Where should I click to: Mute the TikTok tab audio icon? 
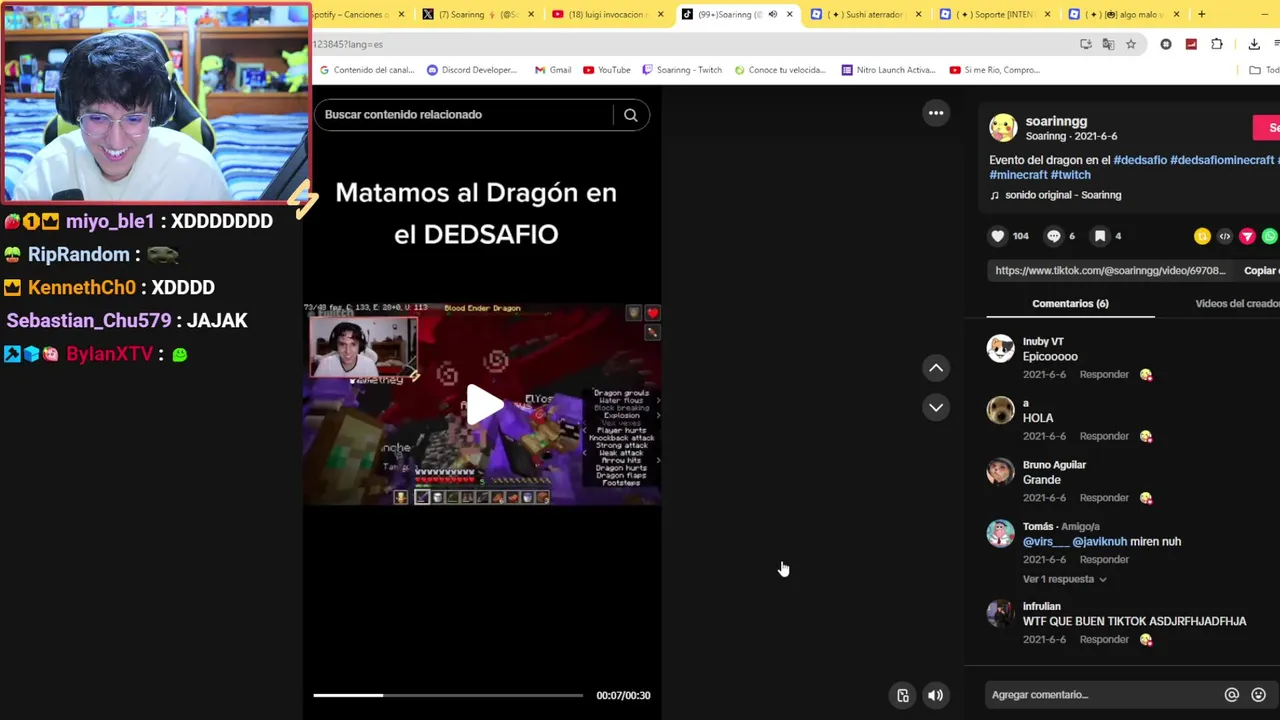pyautogui.click(x=772, y=14)
